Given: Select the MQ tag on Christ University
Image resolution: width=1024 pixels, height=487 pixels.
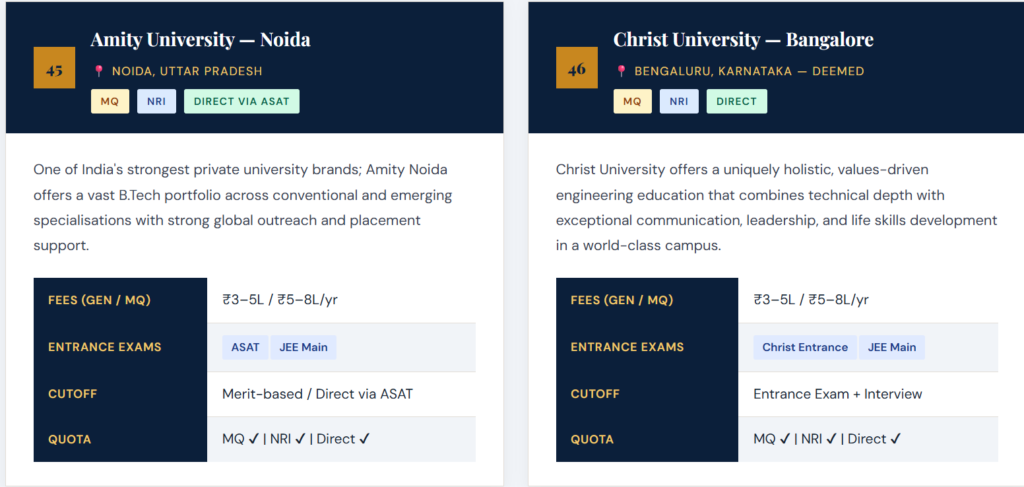Looking at the screenshot, I should [632, 101].
